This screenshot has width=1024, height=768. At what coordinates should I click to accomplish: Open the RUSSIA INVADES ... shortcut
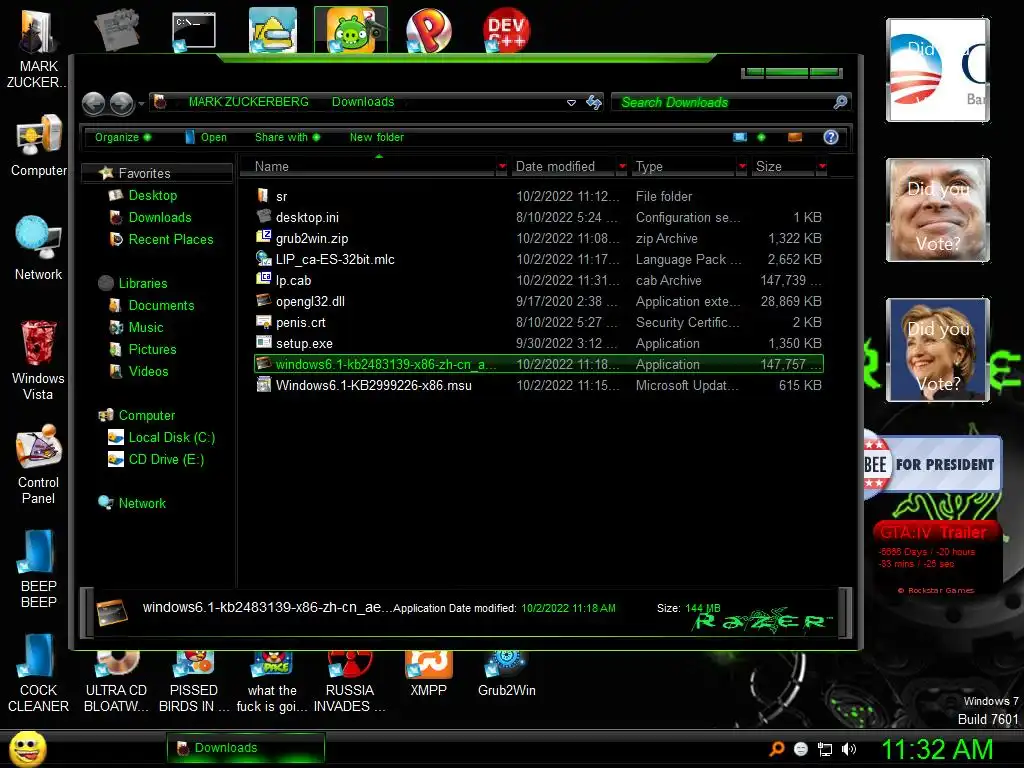[x=350, y=682]
